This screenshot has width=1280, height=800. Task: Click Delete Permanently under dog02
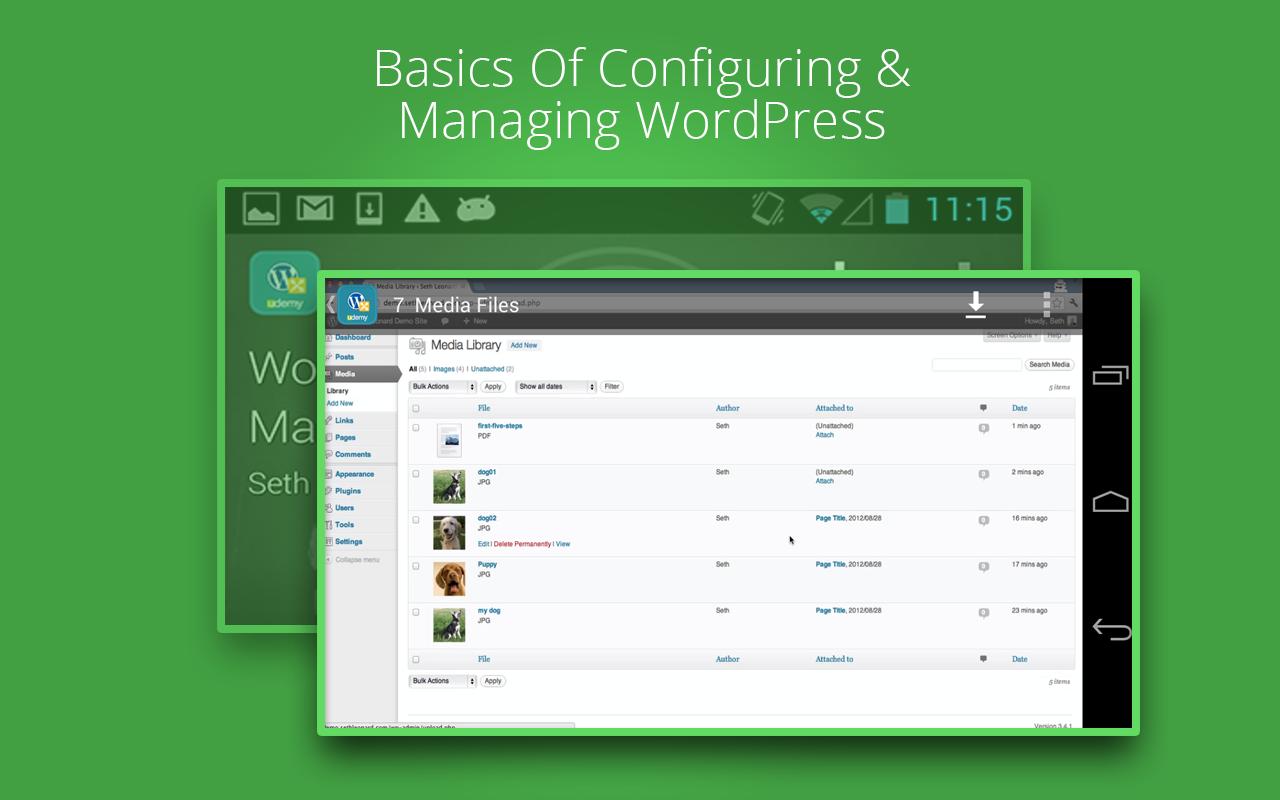[x=521, y=544]
